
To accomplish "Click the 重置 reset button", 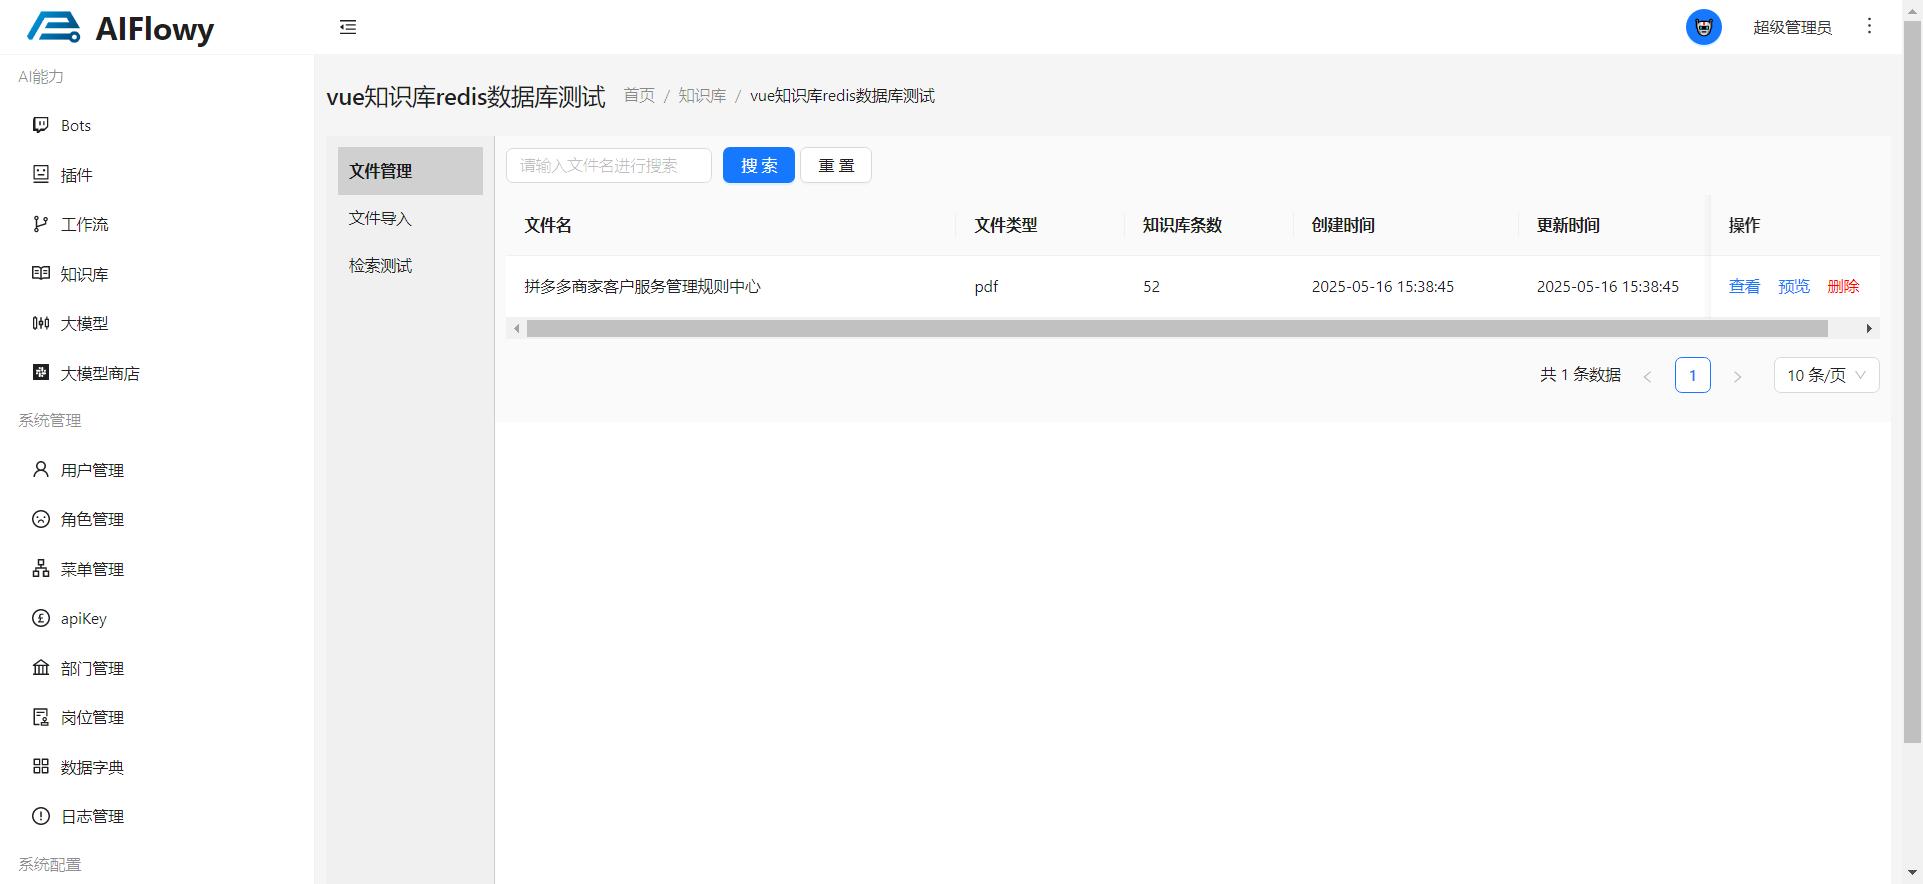I will pyautogui.click(x=836, y=165).
